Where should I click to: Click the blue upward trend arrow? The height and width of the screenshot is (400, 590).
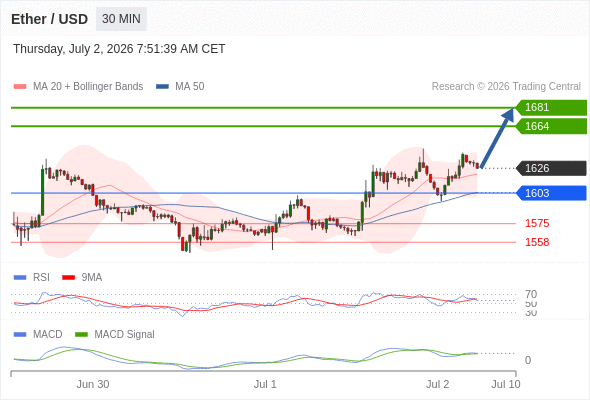click(497, 138)
